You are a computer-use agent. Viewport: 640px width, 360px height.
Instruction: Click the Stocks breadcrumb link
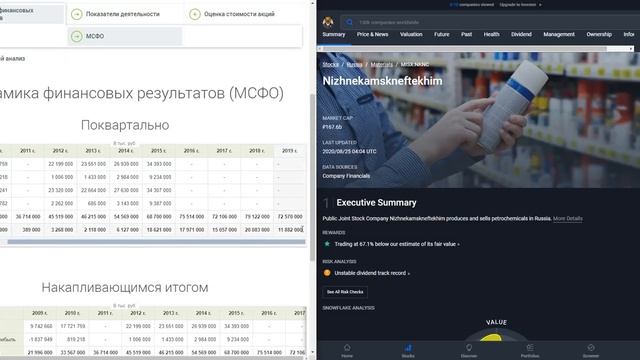(331, 64)
